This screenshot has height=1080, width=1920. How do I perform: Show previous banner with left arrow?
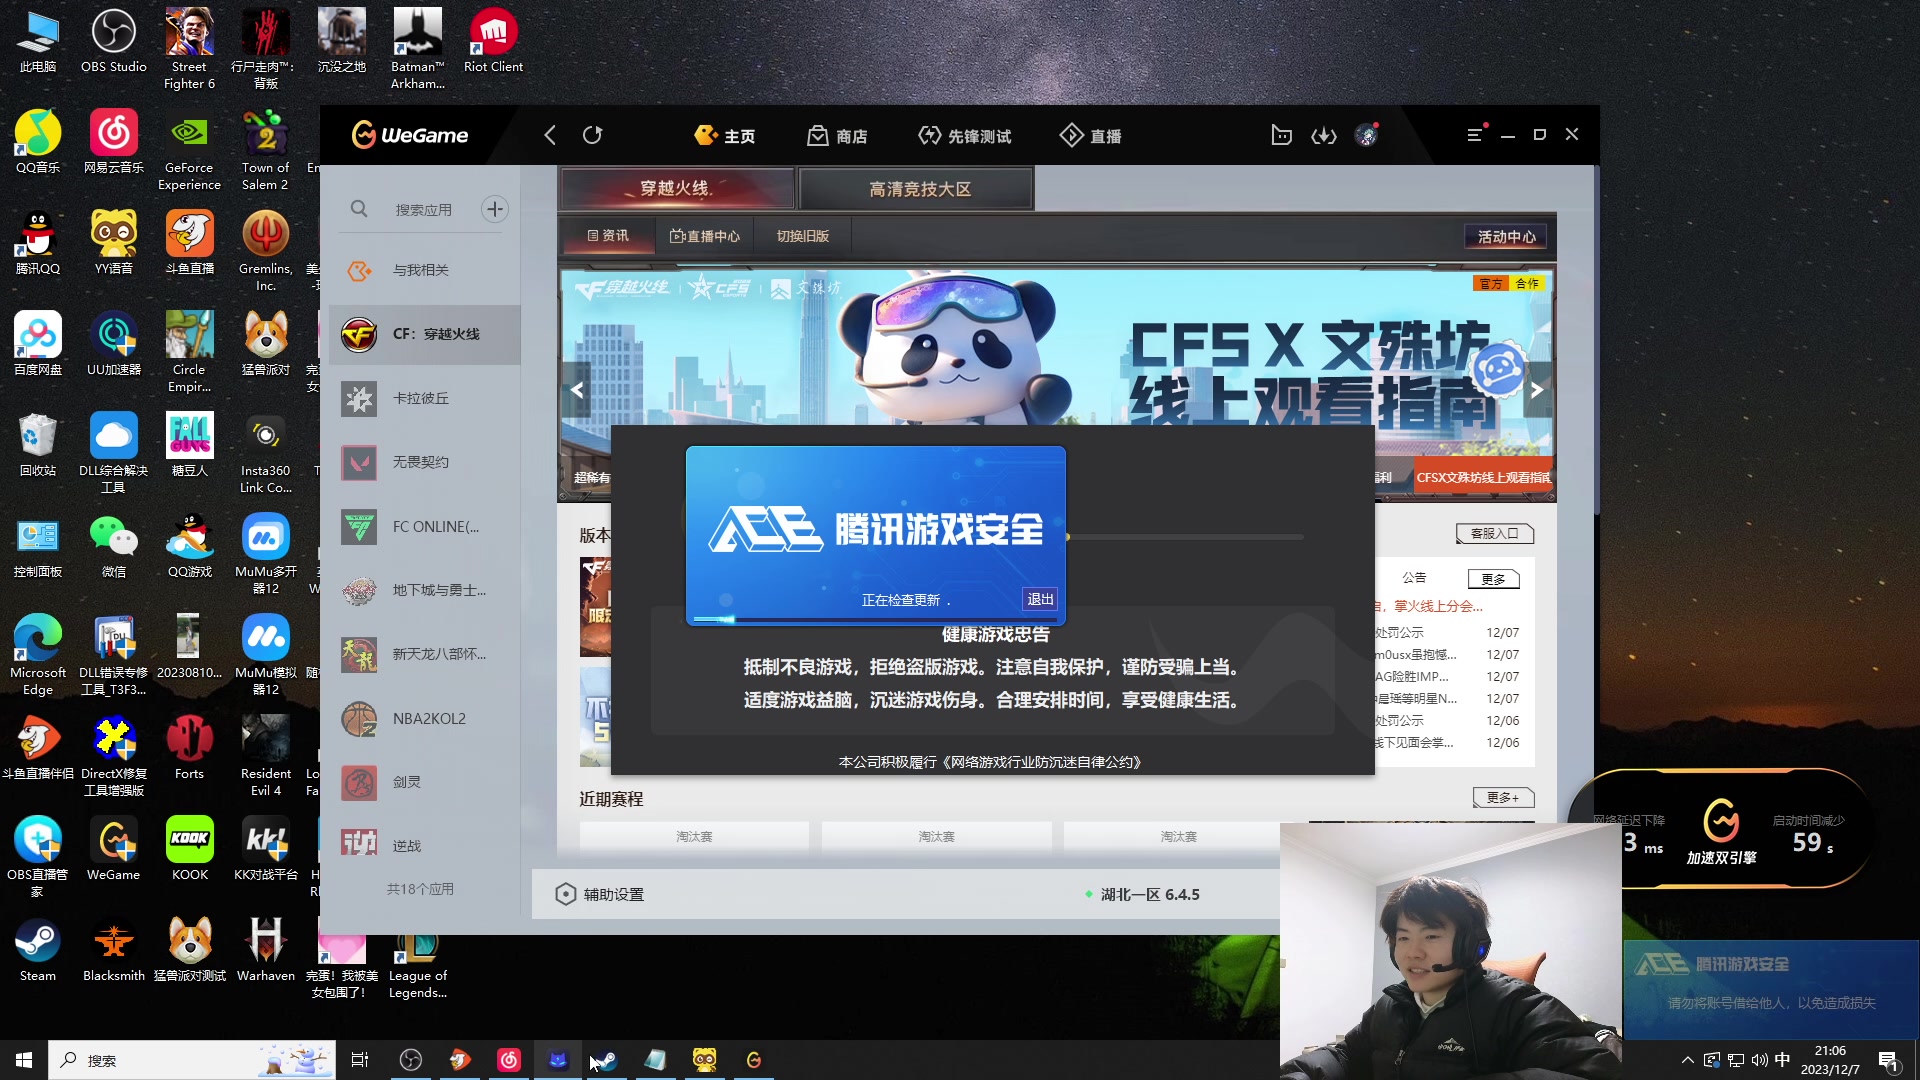[x=577, y=390]
